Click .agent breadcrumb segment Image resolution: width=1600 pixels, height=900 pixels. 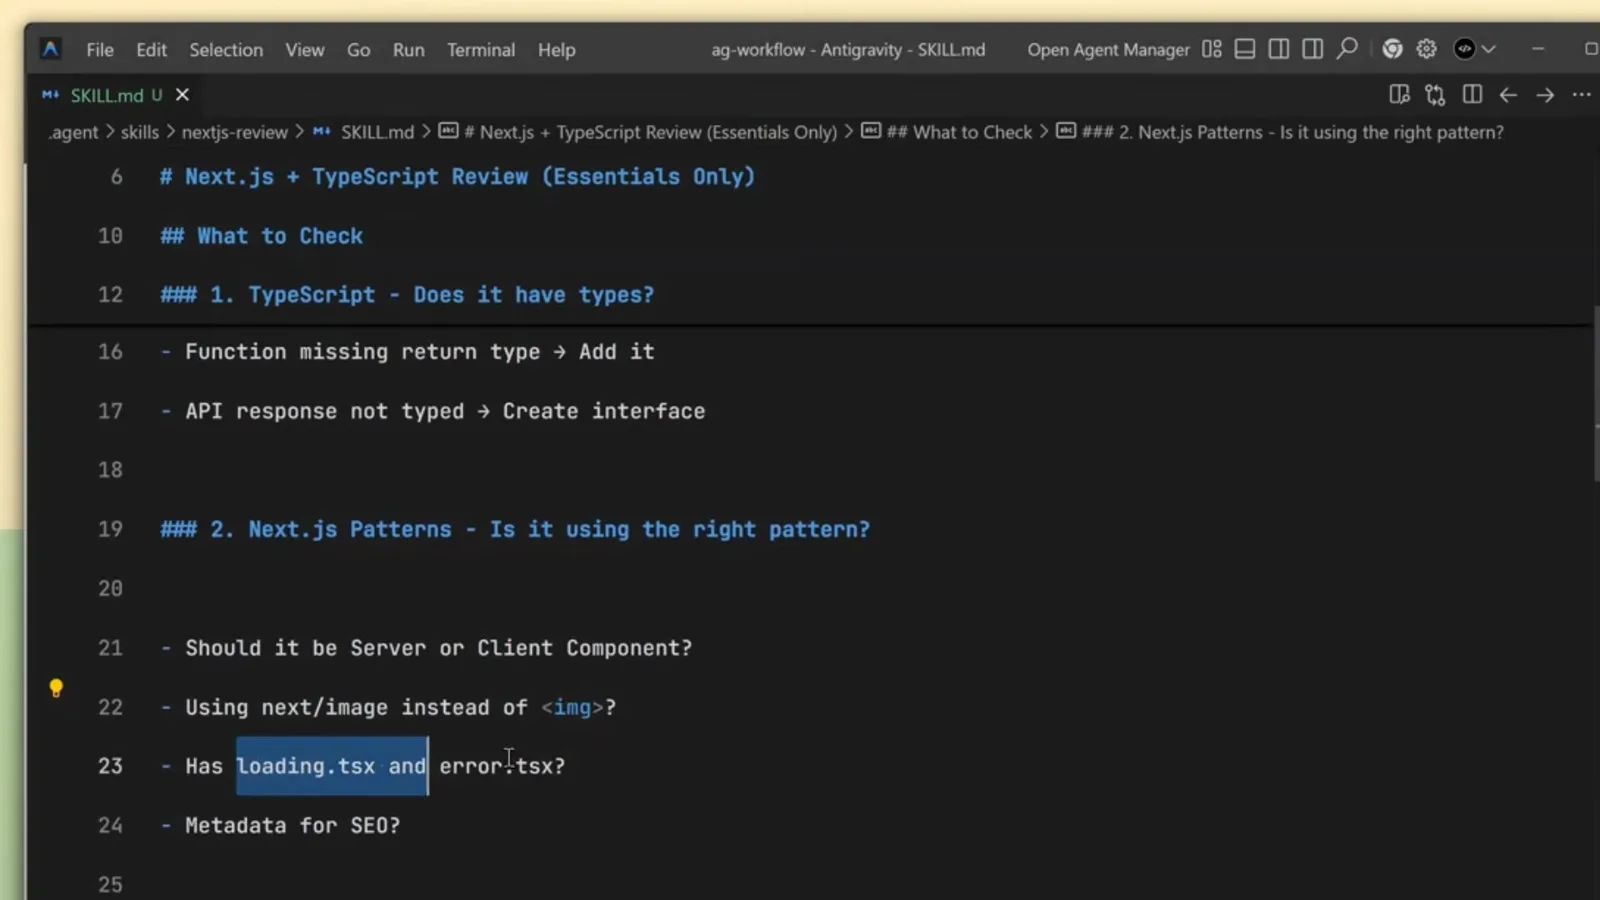[x=74, y=132]
